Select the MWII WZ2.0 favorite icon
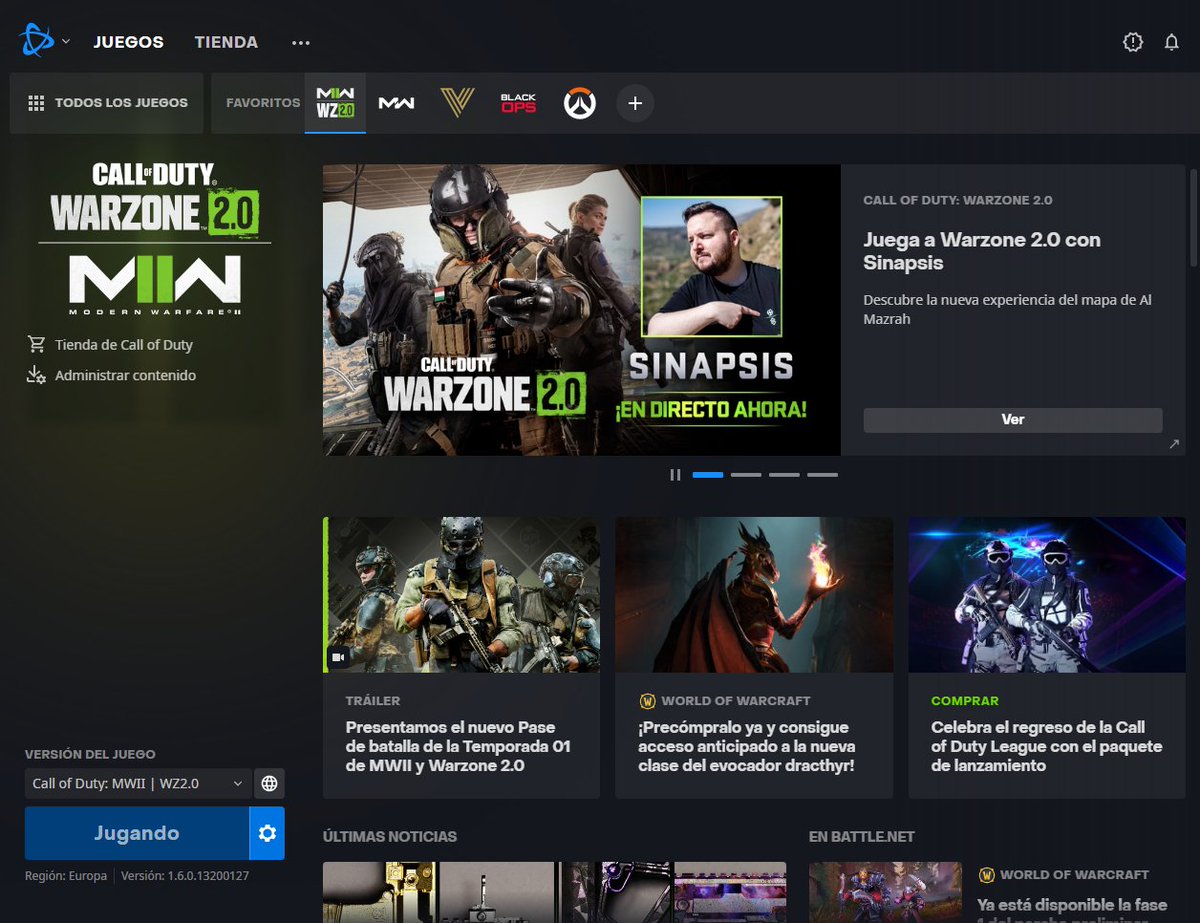Viewport: 1200px width, 923px height. click(x=335, y=103)
